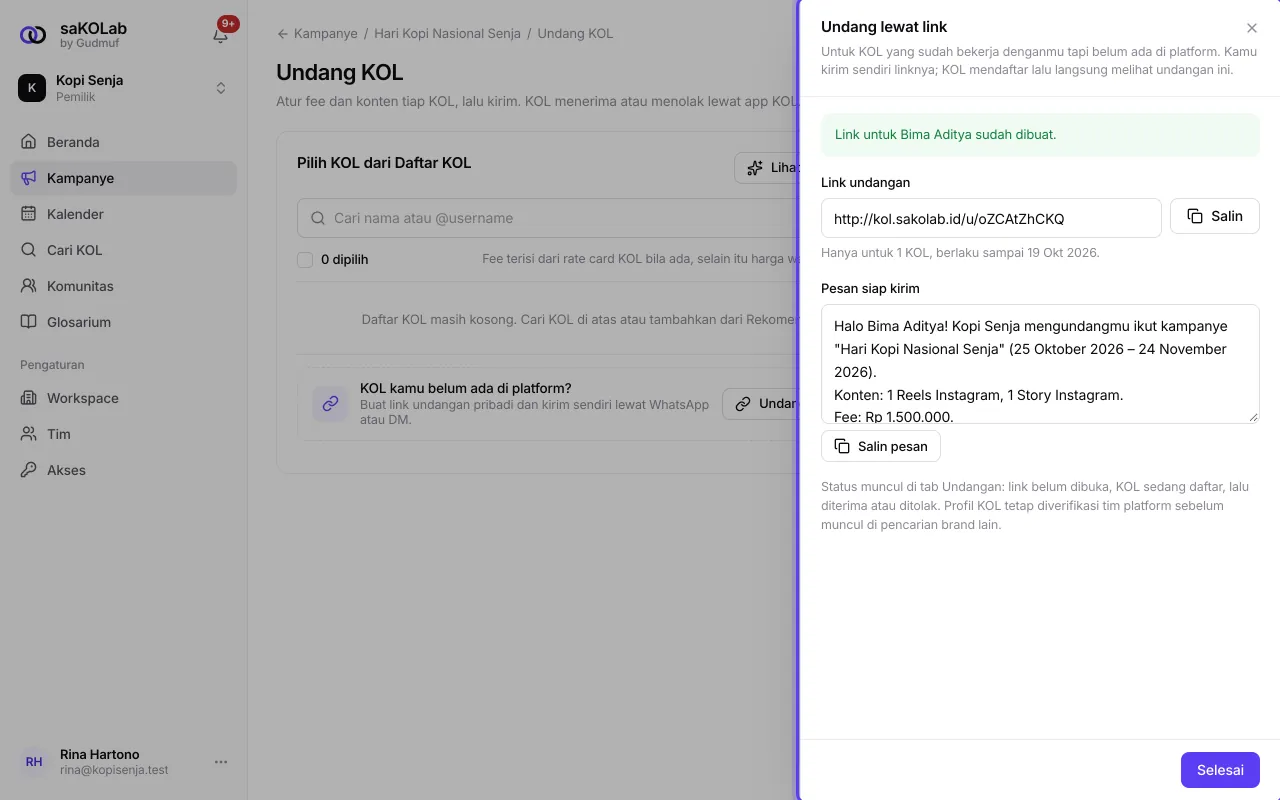Click the Kopi Senja K avatar
This screenshot has height=800, width=1280.
point(32,88)
